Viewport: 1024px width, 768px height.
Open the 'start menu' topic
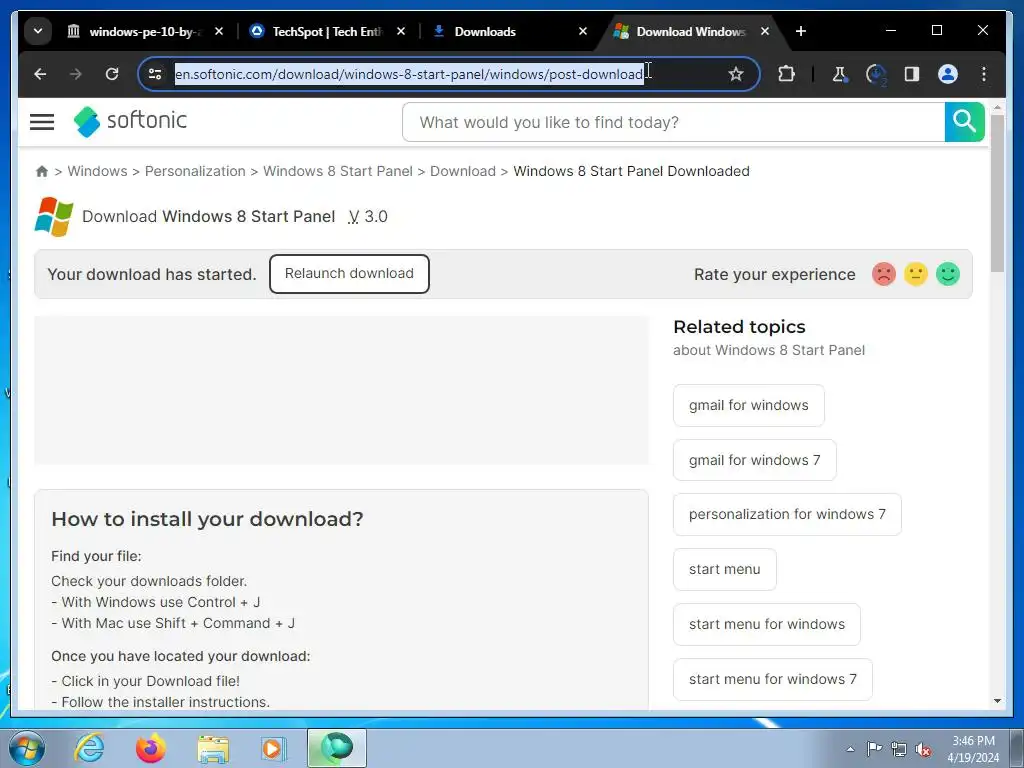click(x=724, y=569)
